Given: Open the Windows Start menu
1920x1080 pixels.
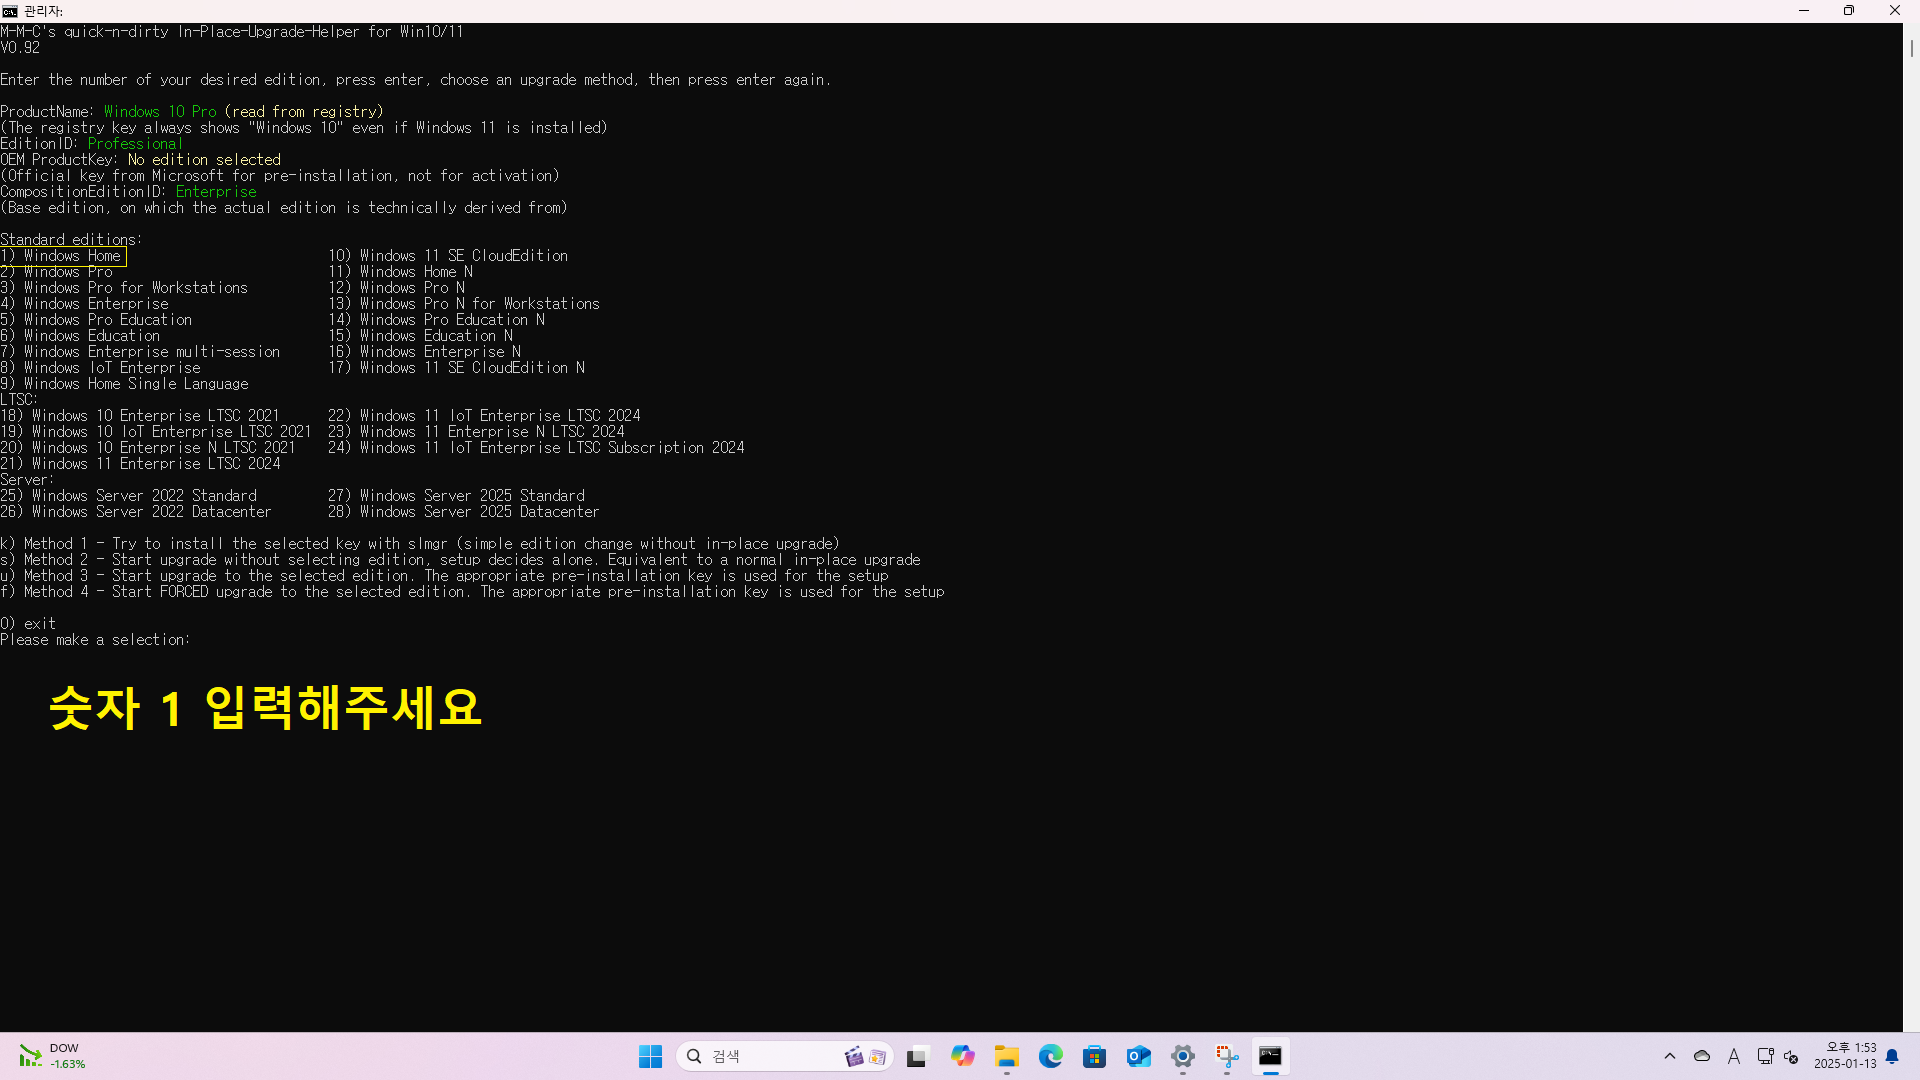Looking at the screenshot, I should pos(650,1056).
